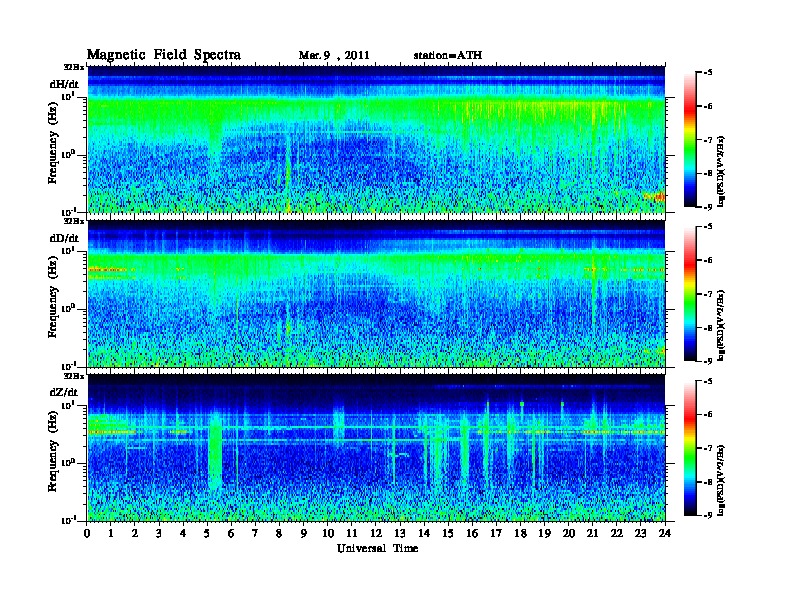Viewport: 792px width, 612px height.
Task: Click the "dZ/dt" panel label
Action: click(x=64, y=392)
